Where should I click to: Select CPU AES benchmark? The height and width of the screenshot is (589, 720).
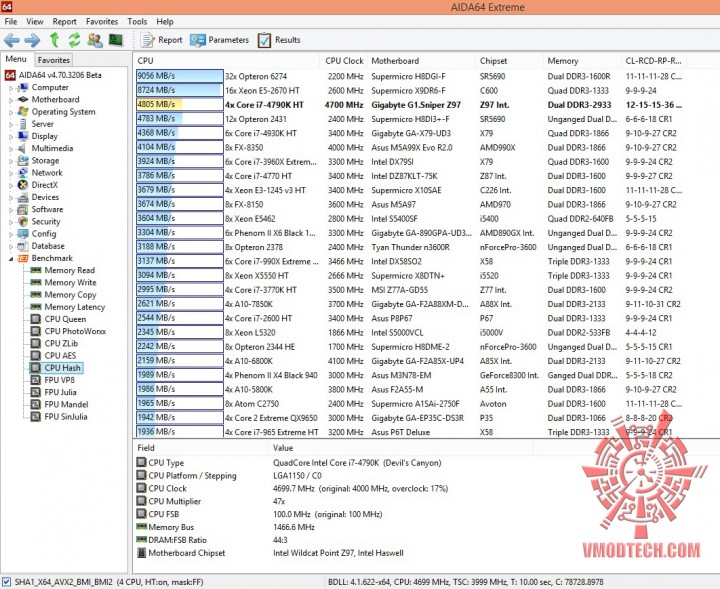[x=60, y=355]
